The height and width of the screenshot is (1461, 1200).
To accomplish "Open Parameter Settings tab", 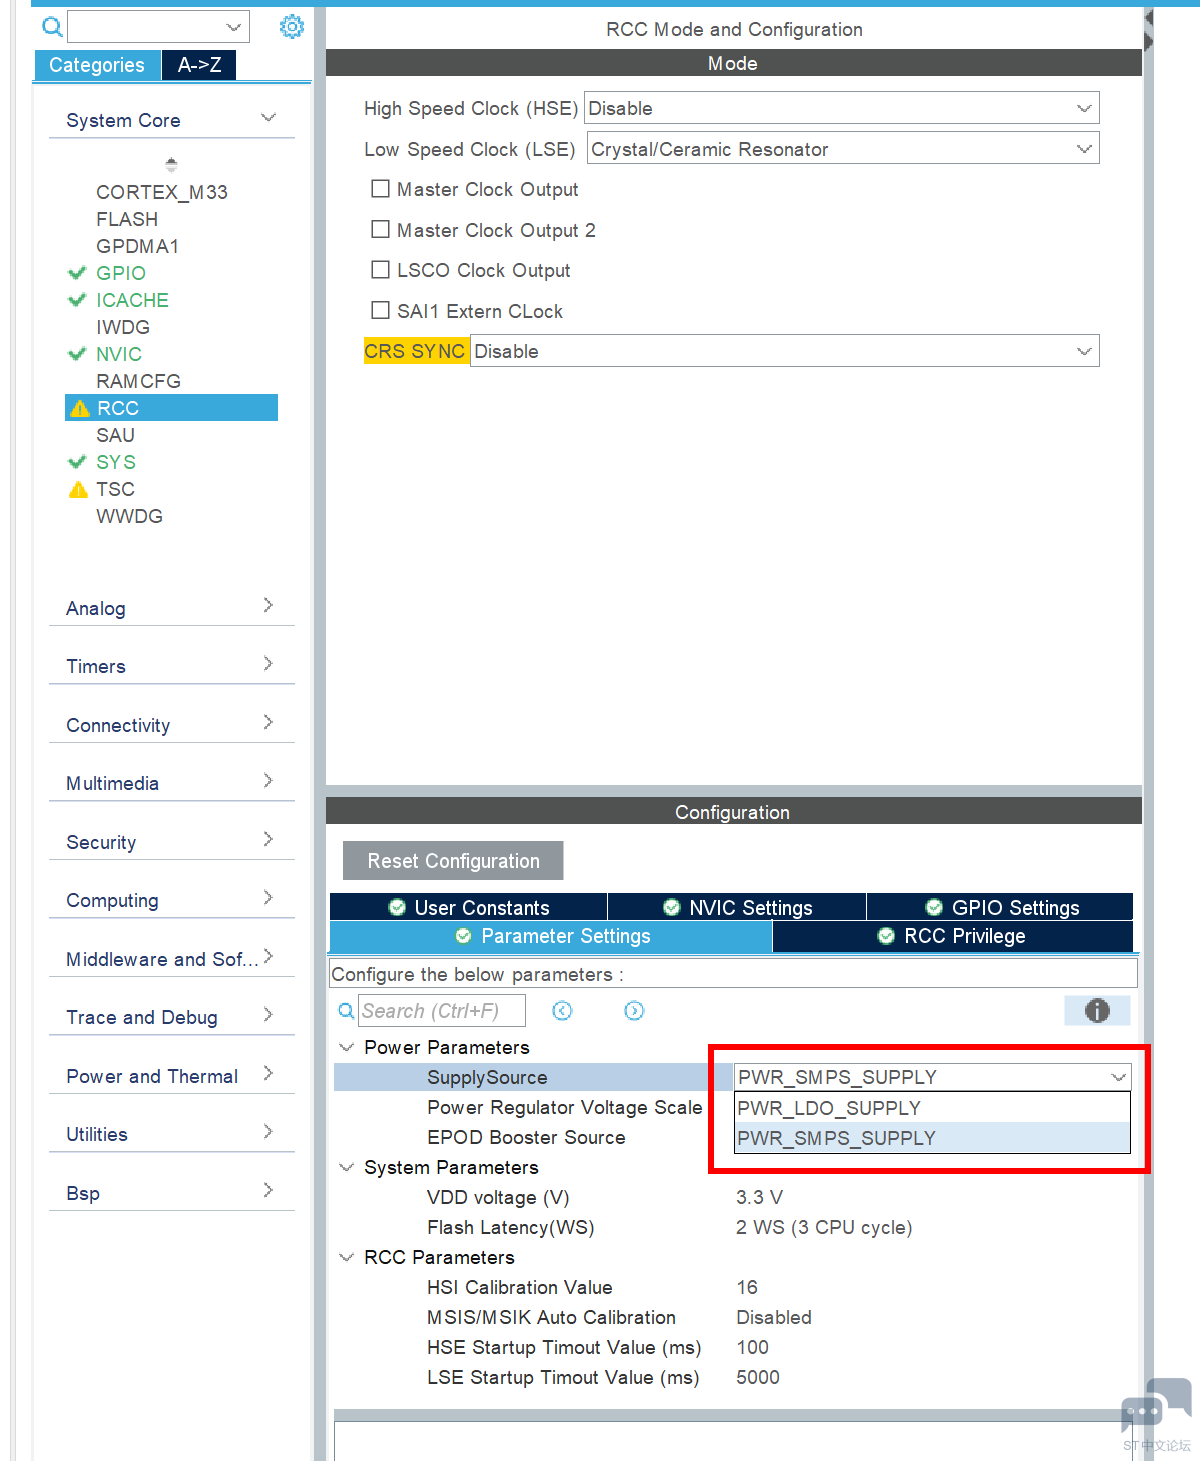I will coord(551,936).
